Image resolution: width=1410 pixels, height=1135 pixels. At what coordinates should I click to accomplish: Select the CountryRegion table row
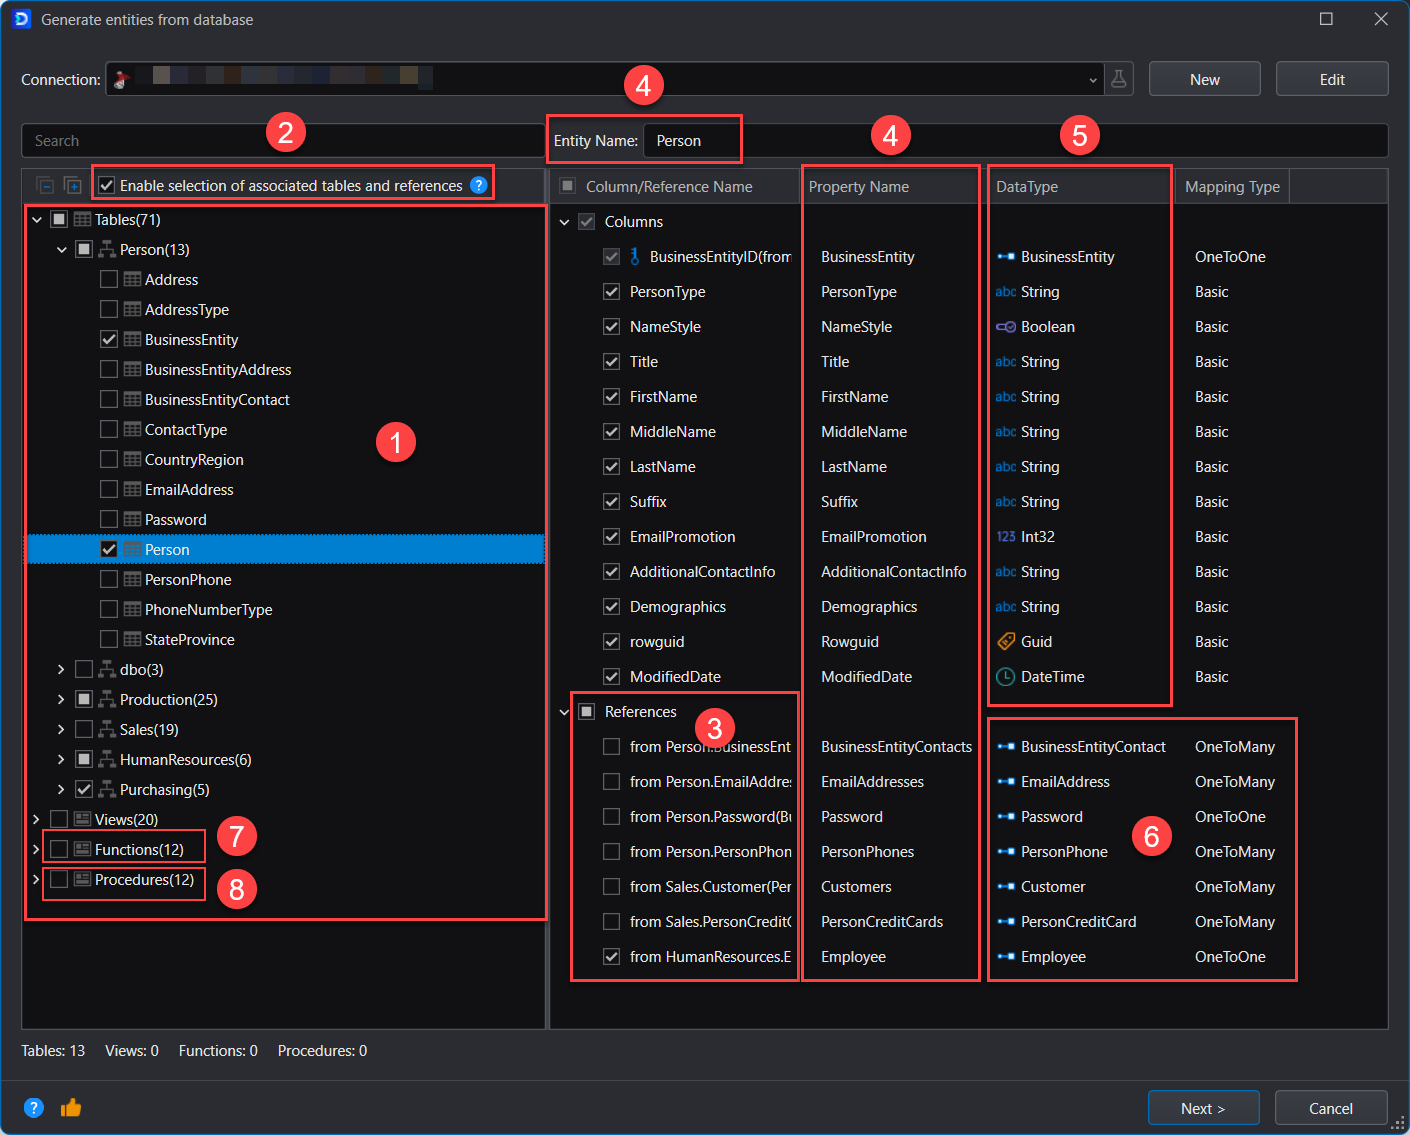pos(285,459)
